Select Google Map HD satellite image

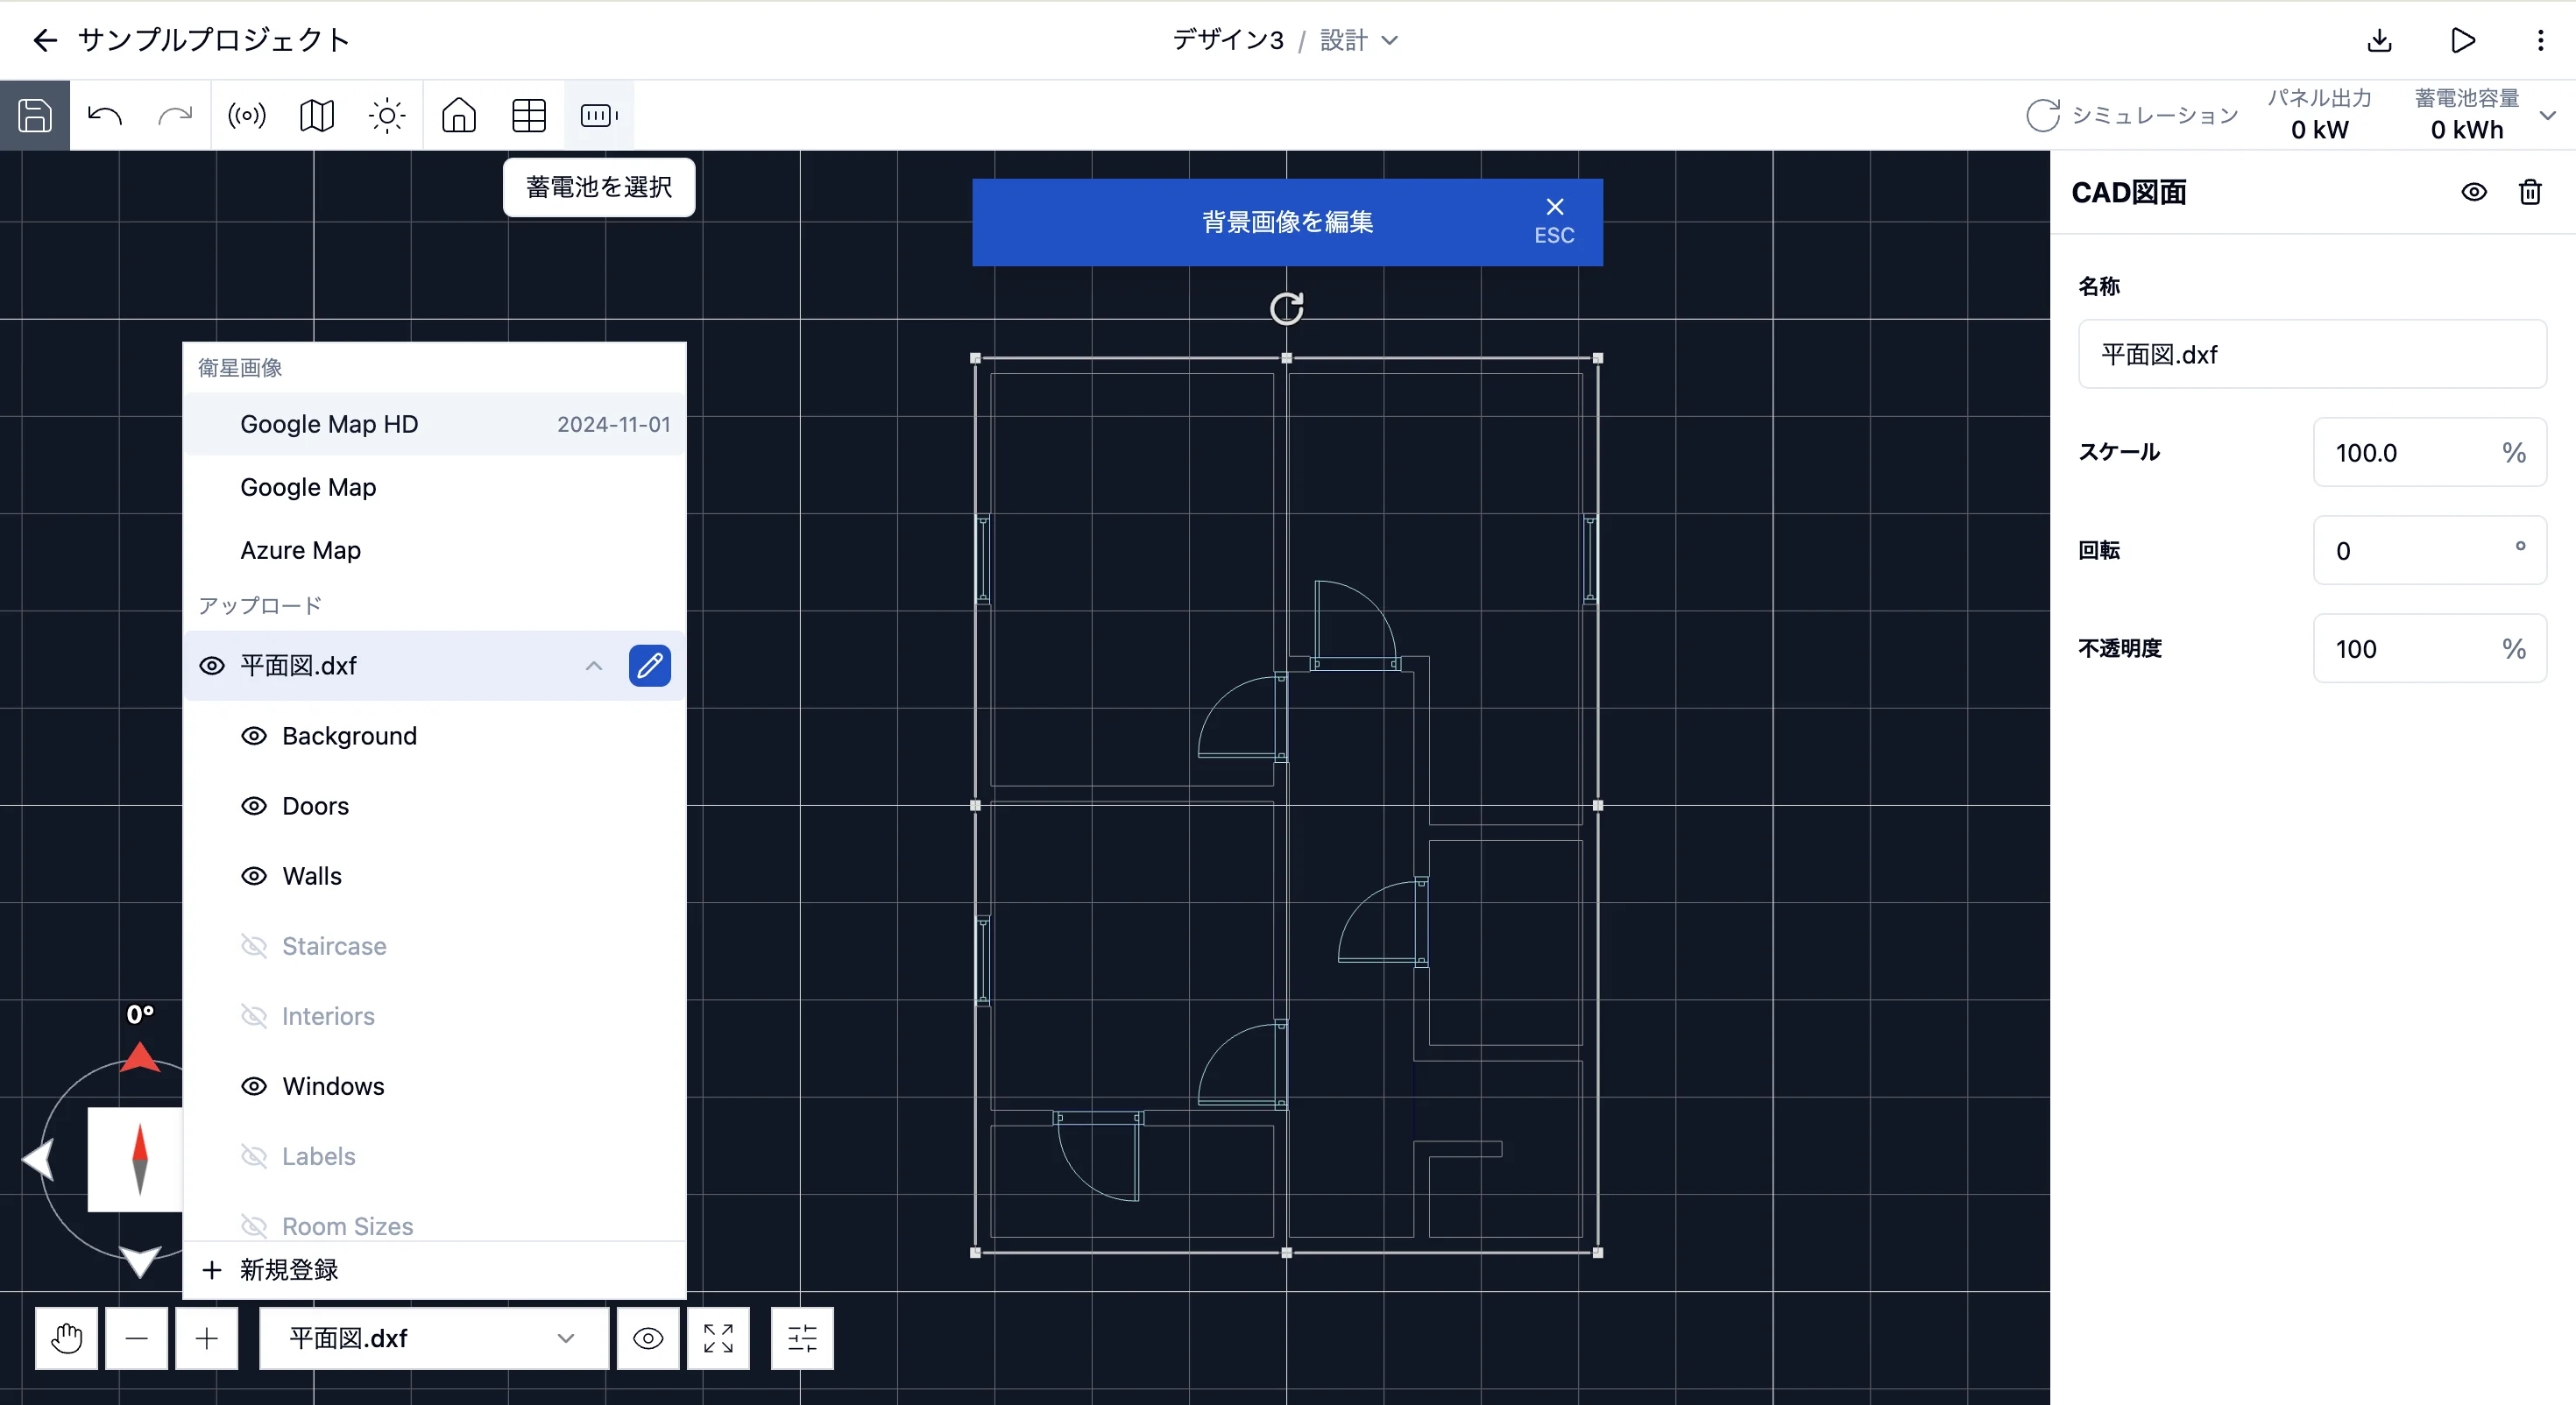(x=434, y=424)
